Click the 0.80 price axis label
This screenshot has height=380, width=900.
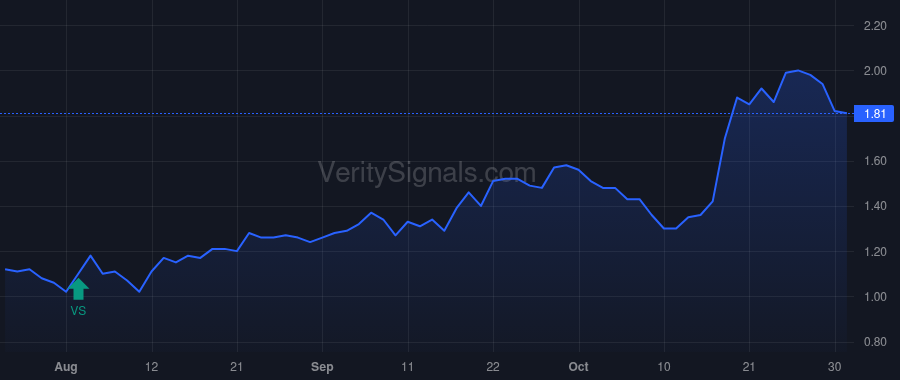coord(875,342)
